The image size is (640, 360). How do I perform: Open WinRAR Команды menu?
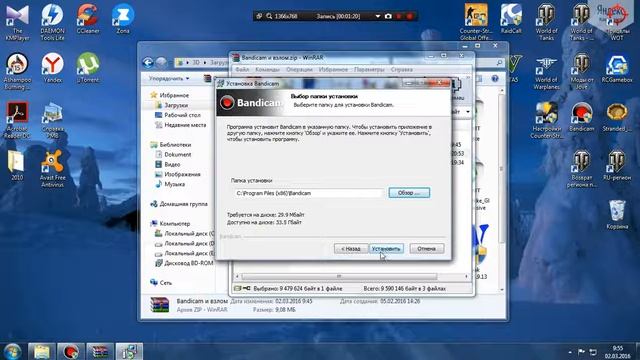click(x=267, y=70)
